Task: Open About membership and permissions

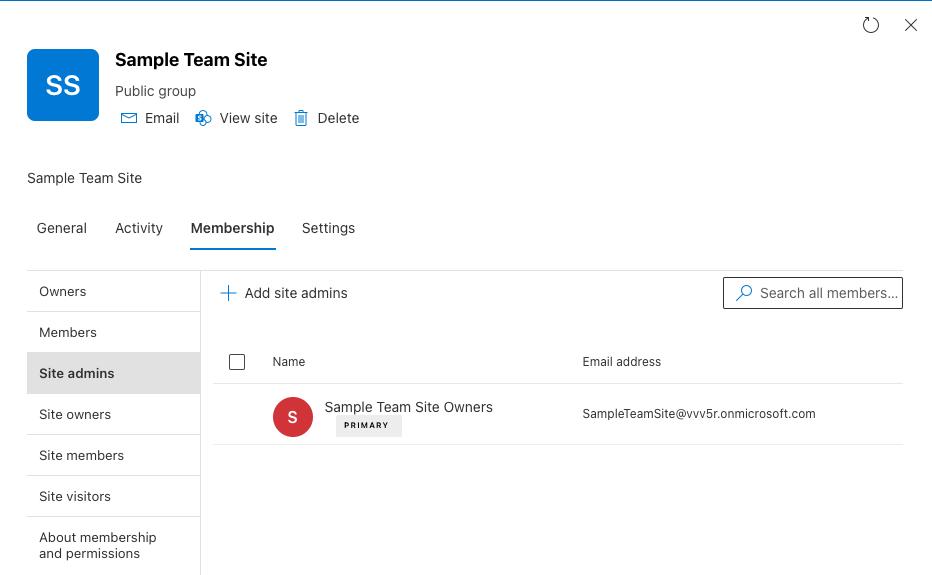Action: (x=98, y=545)
